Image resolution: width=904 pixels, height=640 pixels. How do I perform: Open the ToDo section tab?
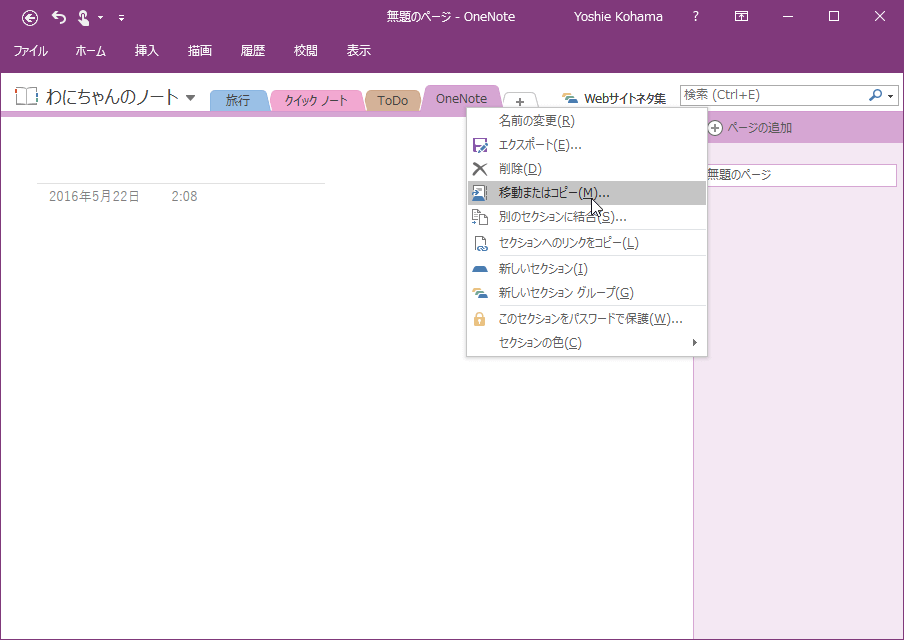pos(393,100)
